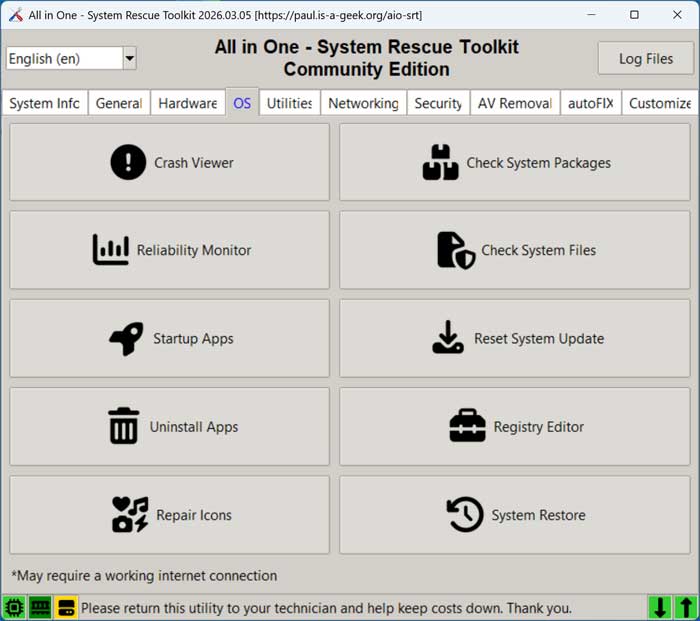Click the green CPU chip status icon

pyautogui.click(x=14, y=607)
